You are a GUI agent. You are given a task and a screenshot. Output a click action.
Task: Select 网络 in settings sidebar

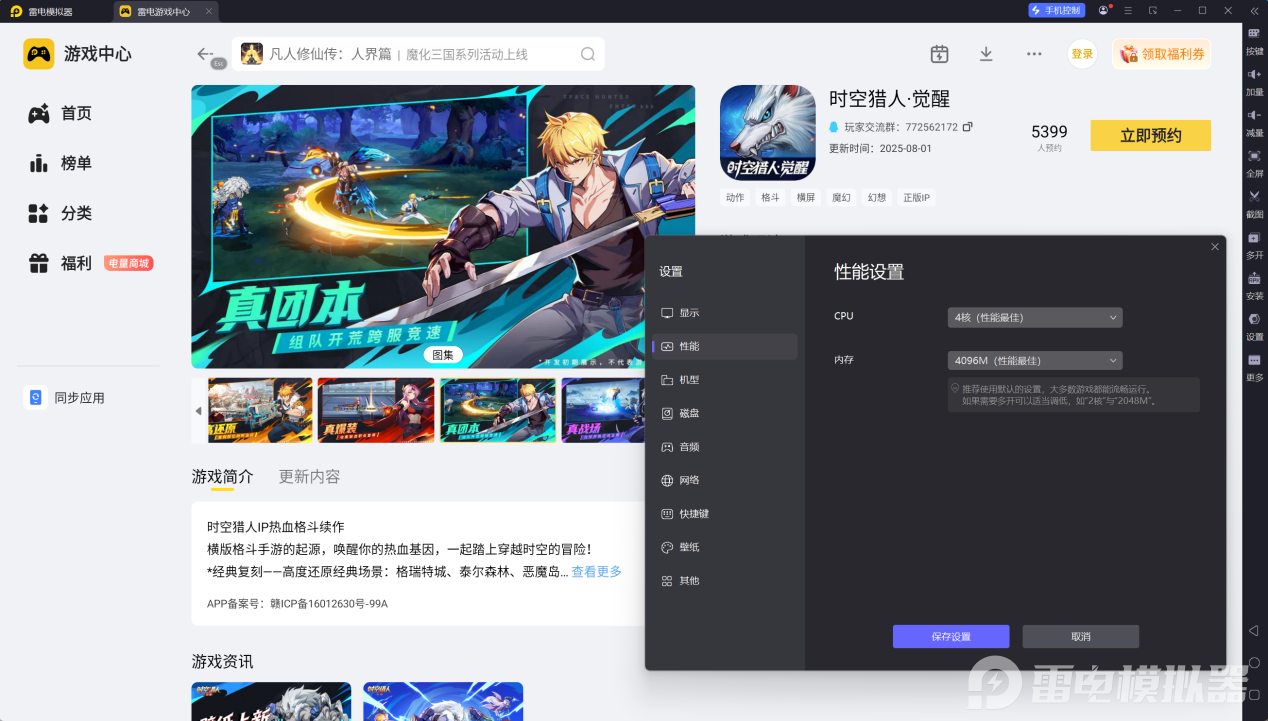coord(724,480)
